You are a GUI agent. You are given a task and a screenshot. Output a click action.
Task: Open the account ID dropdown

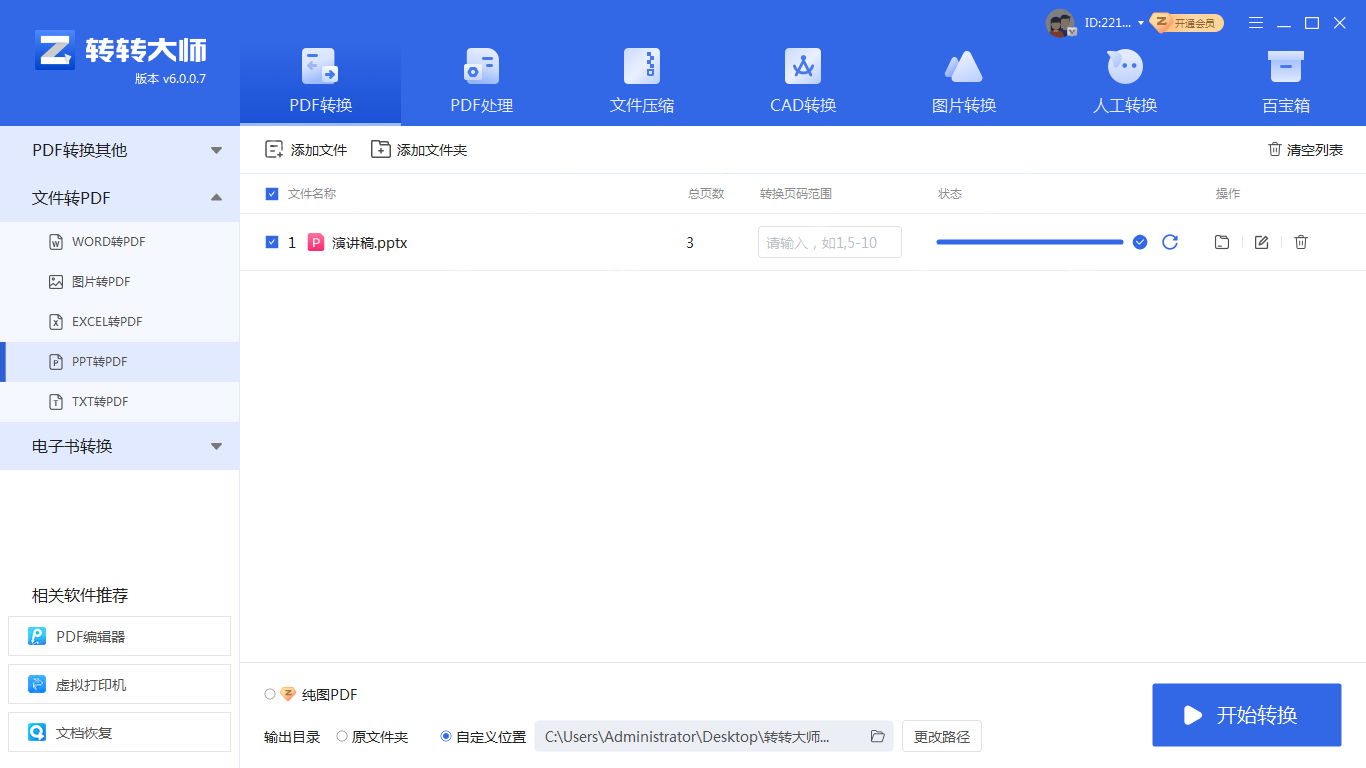click(1140, 22)
